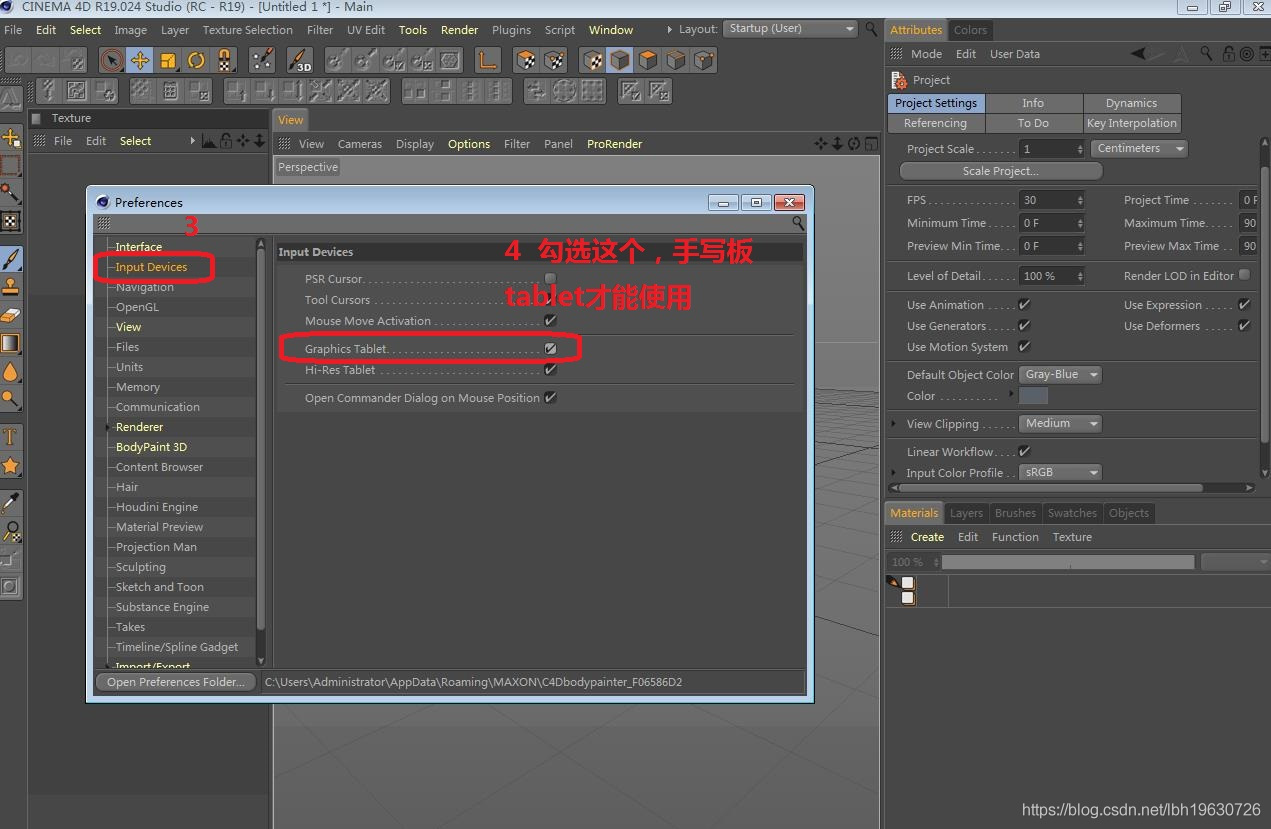Select the Eraser tool
1271x829 pixels.
(x=11, y=316)
